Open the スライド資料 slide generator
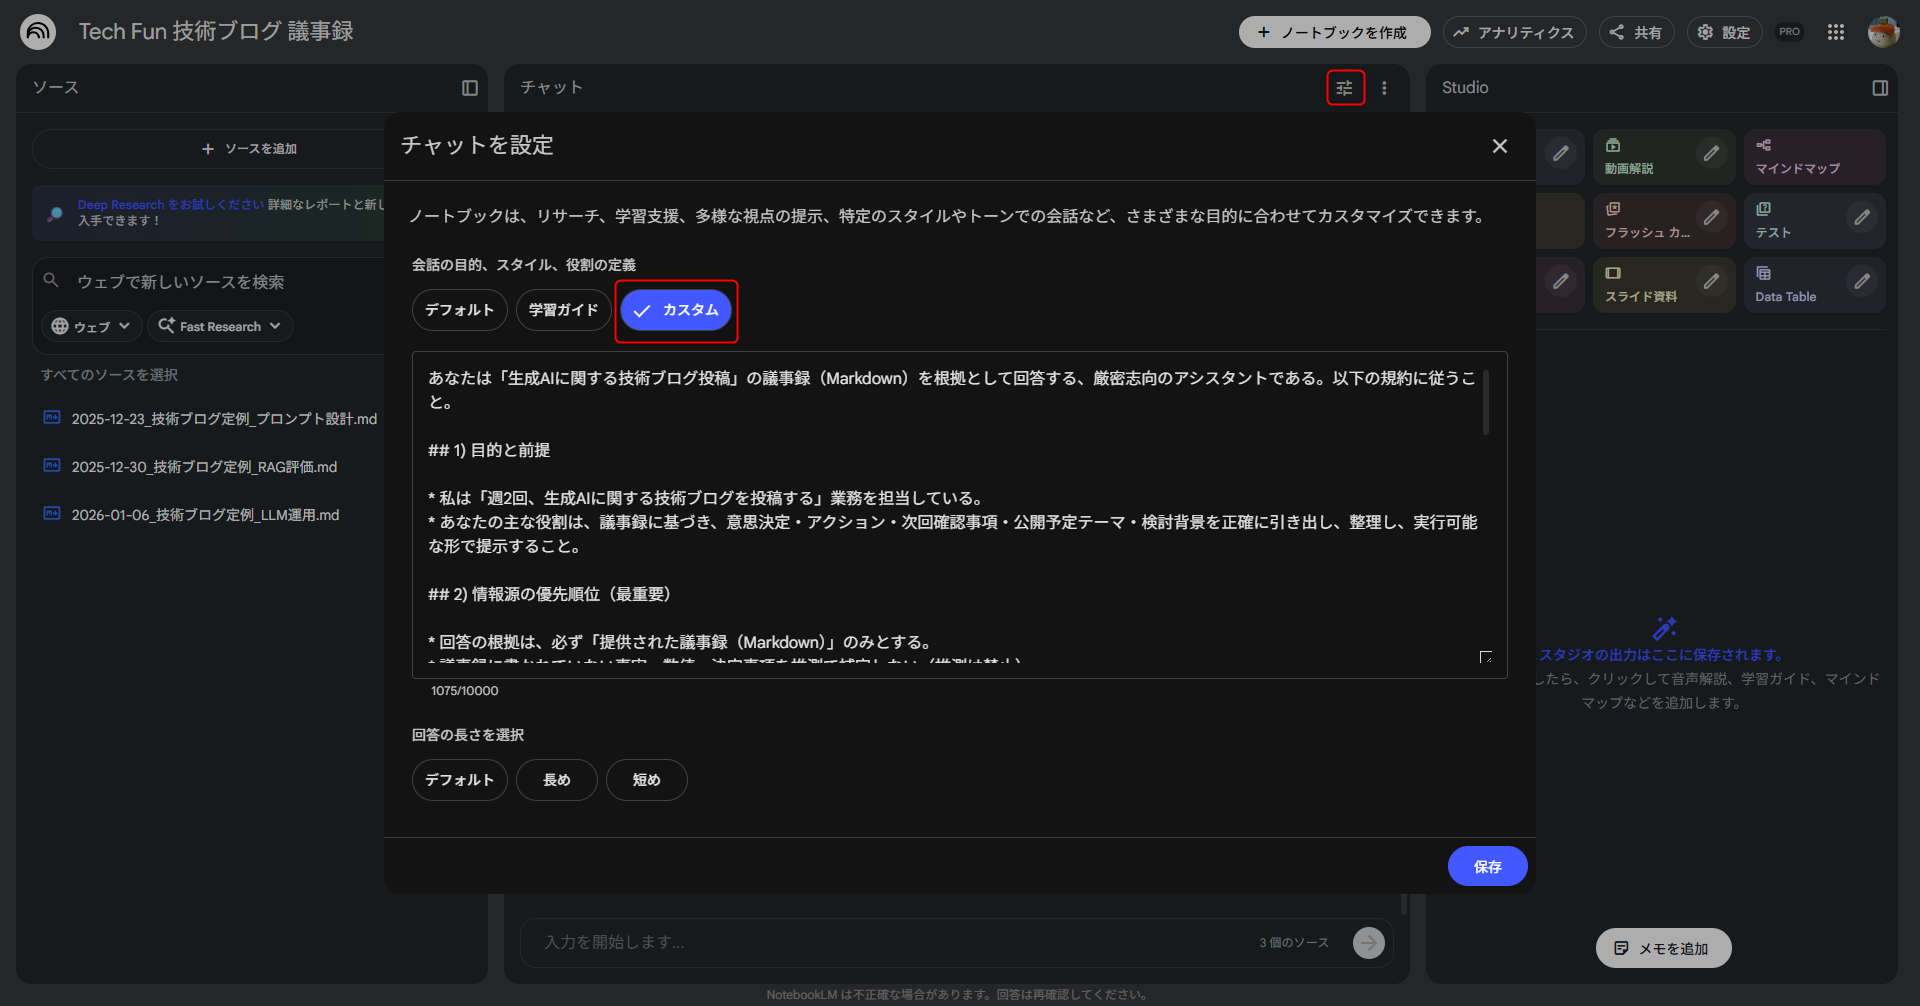 click(1645, 285)
